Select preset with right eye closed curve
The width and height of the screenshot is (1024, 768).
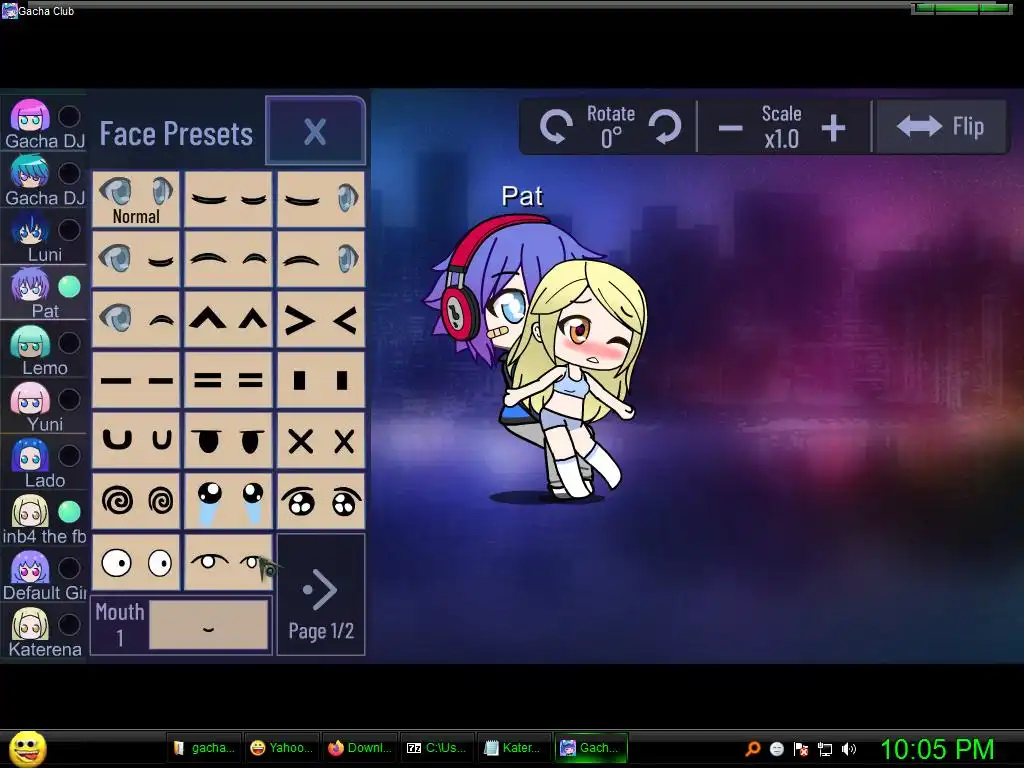pos(136,259)
